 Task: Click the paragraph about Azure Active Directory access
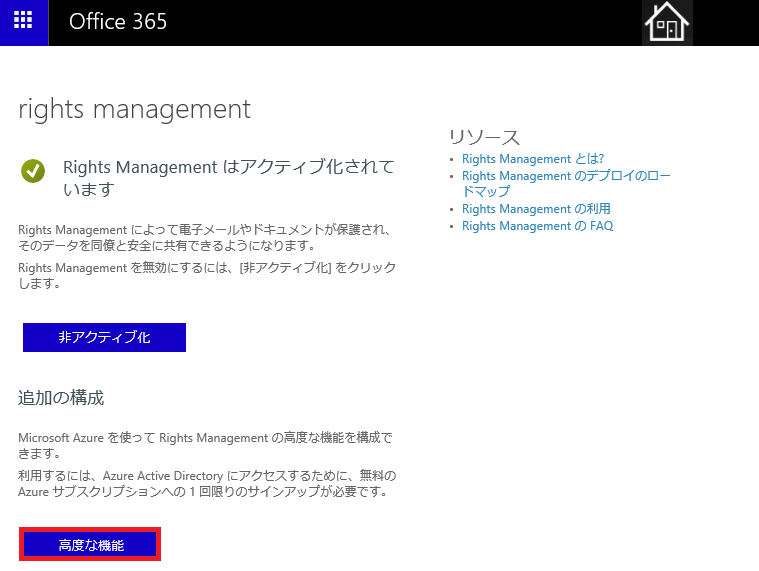point(207,483)
